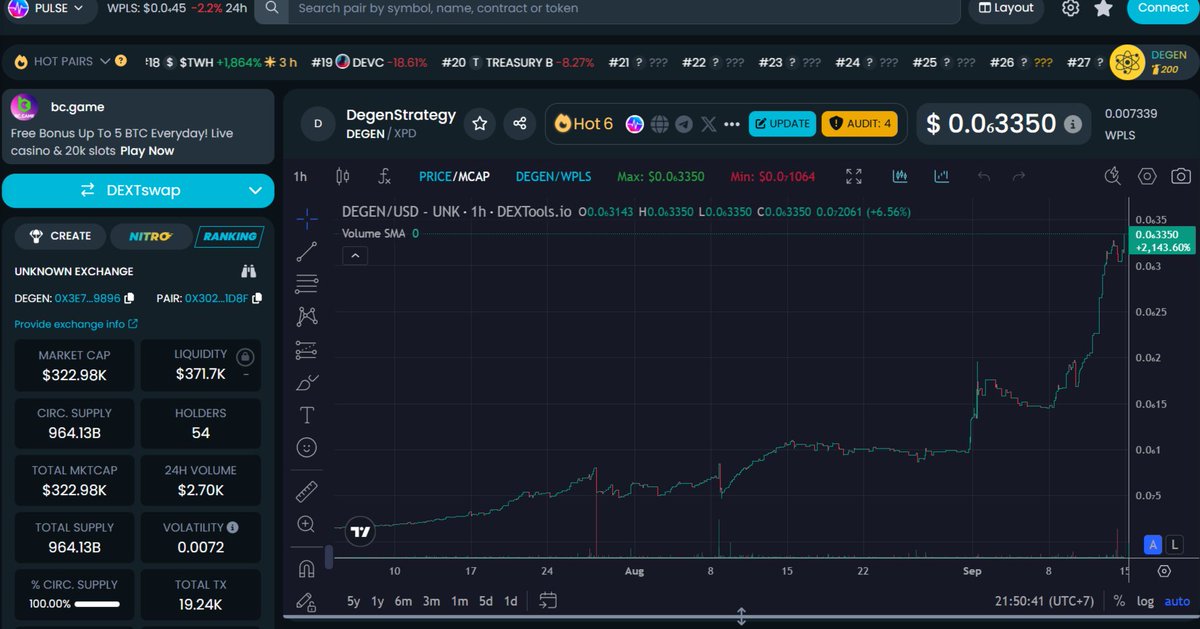Select the ruler measure tool

(x=307, y=491)
